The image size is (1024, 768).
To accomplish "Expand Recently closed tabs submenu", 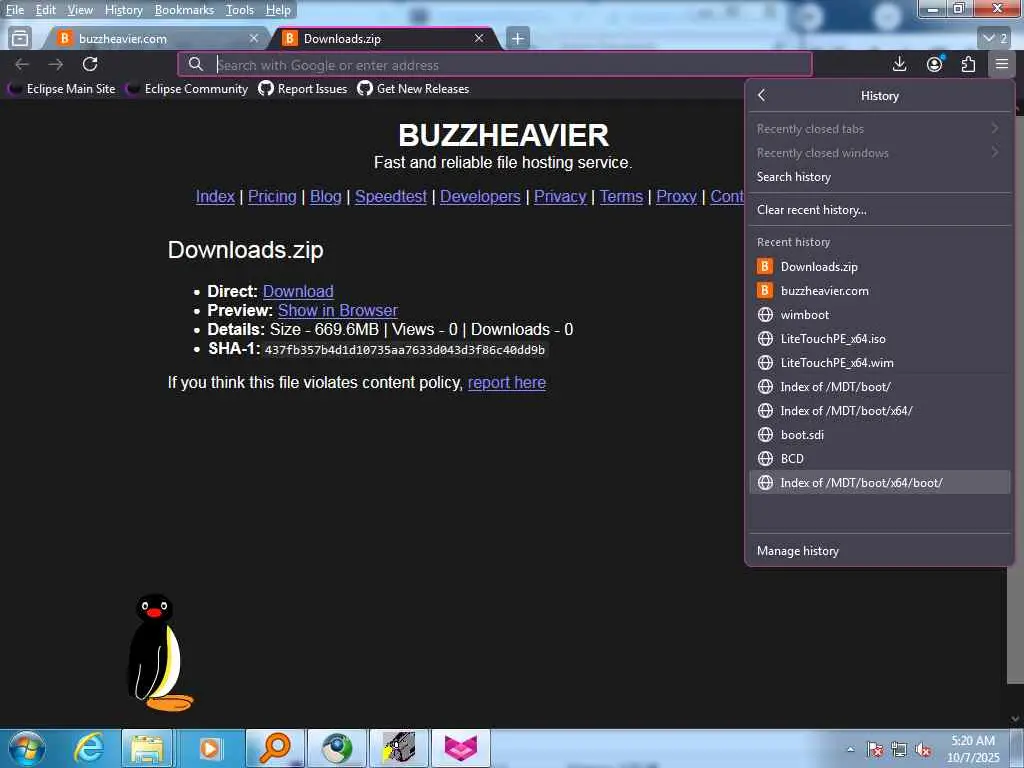I will click(879, 129).
